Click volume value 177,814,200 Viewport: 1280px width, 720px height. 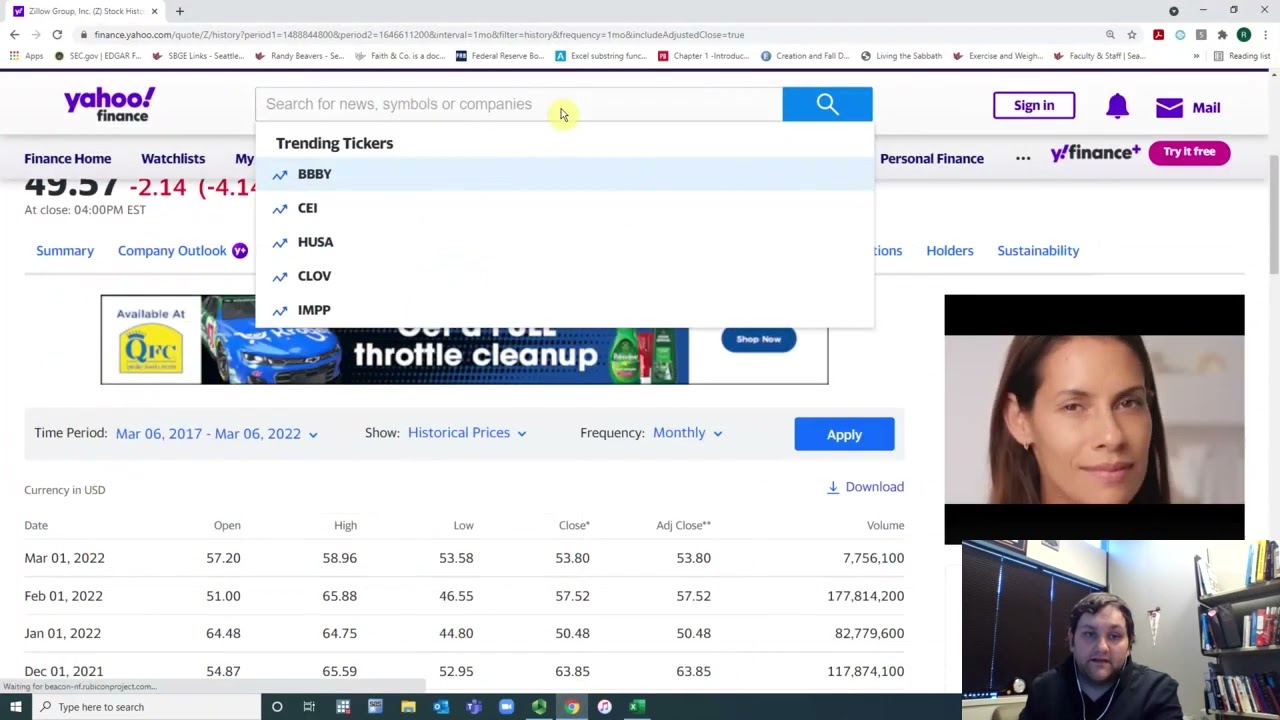click(865, 596)
